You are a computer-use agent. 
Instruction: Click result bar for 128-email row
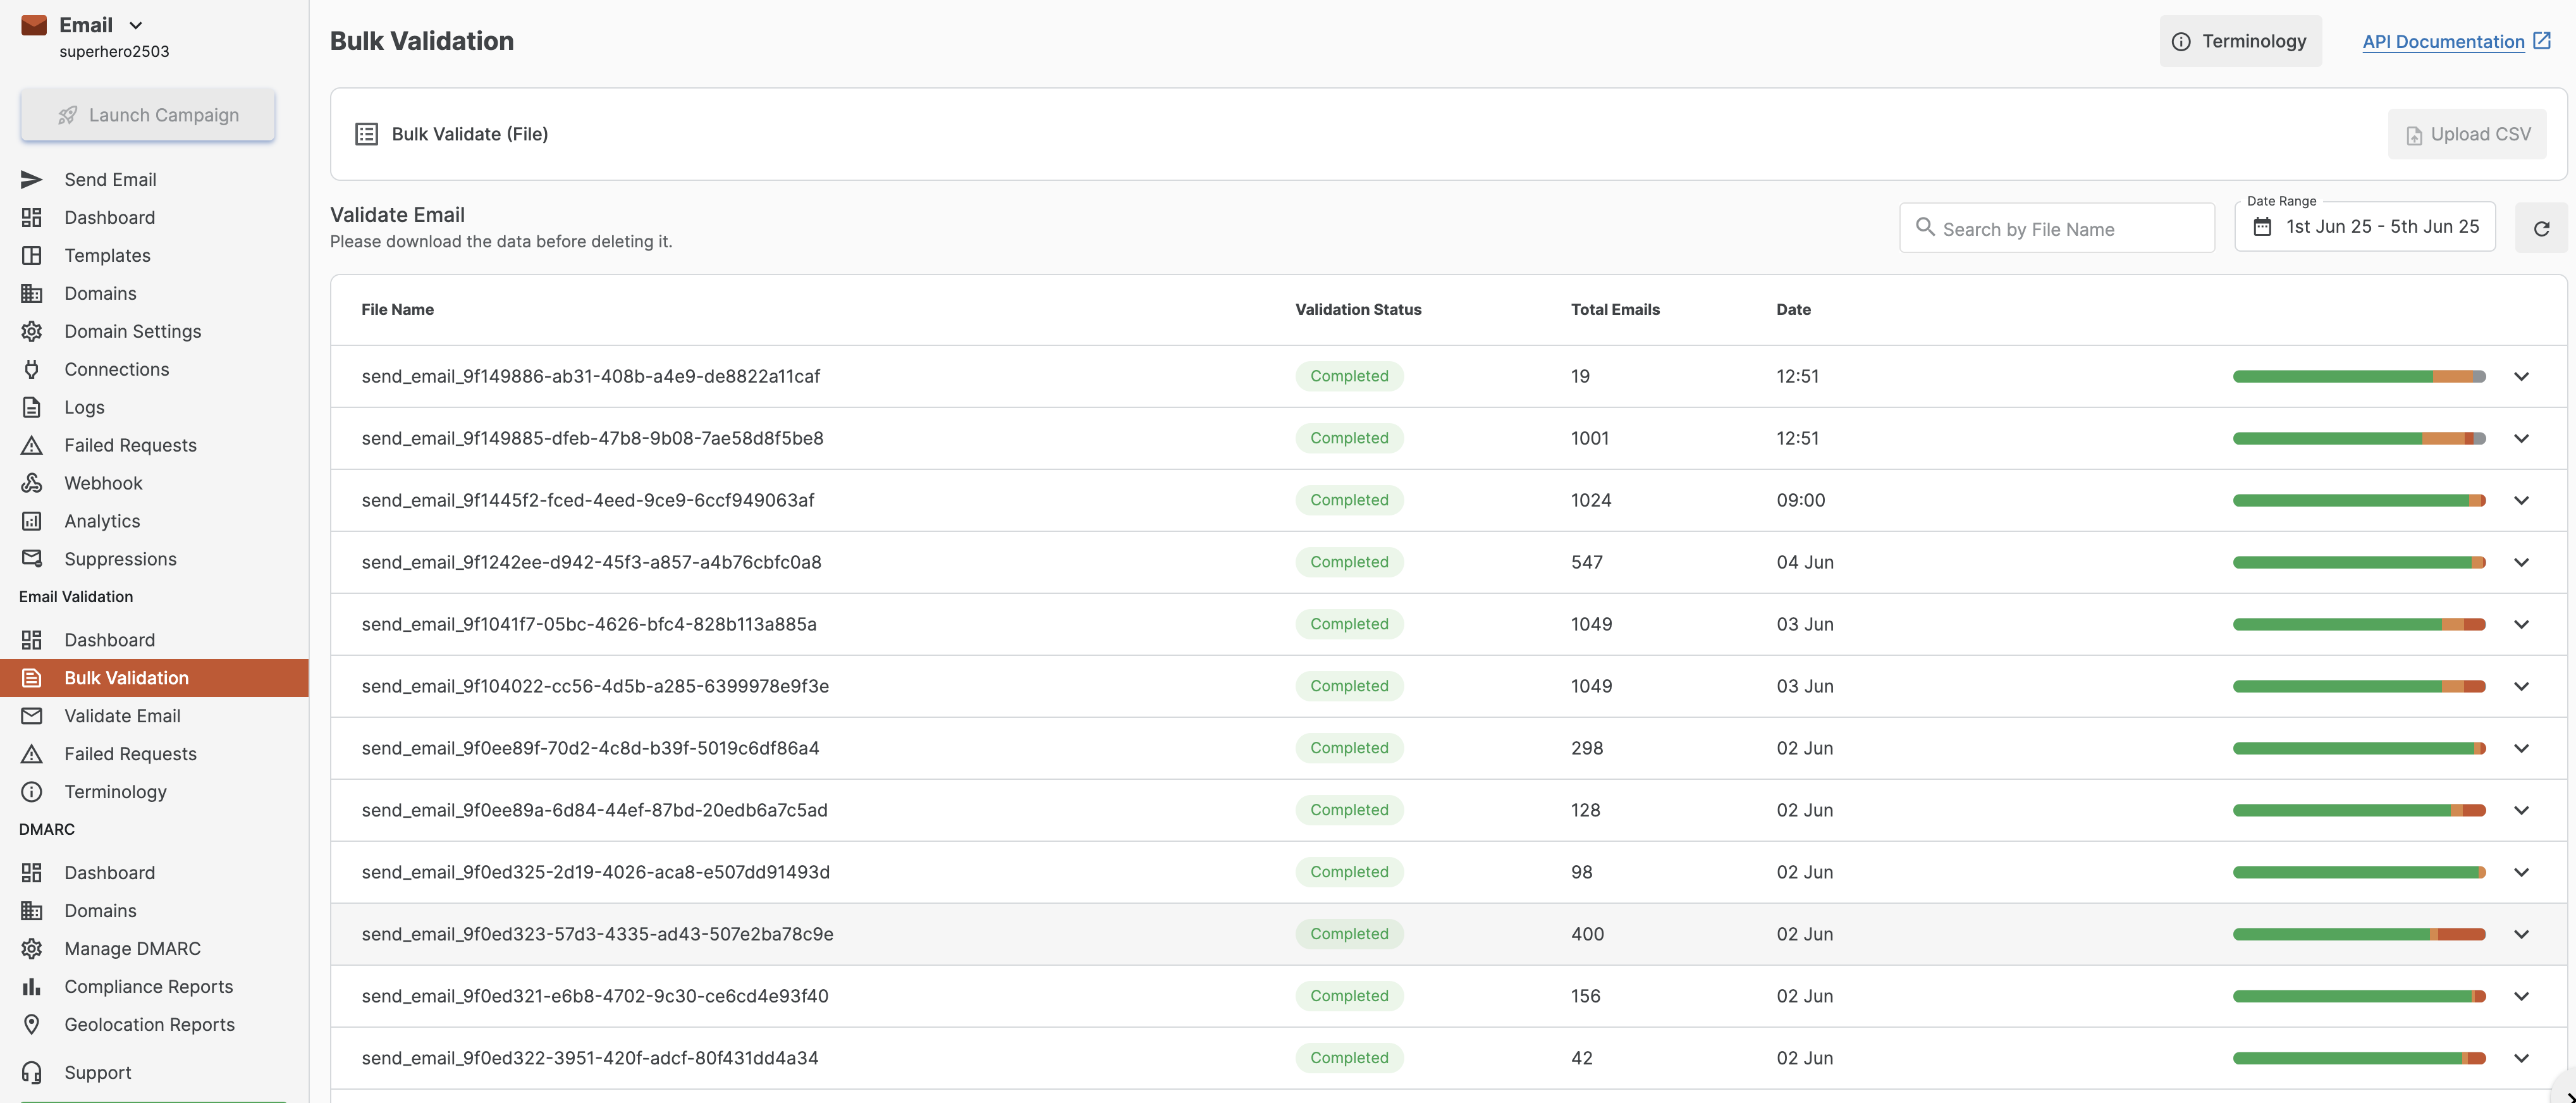point(2359,811)
